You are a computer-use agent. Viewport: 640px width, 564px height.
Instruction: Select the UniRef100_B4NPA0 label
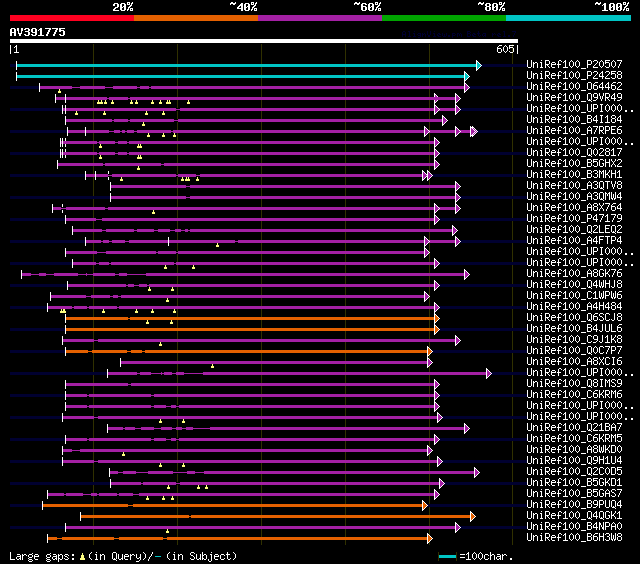pos(574,527)
